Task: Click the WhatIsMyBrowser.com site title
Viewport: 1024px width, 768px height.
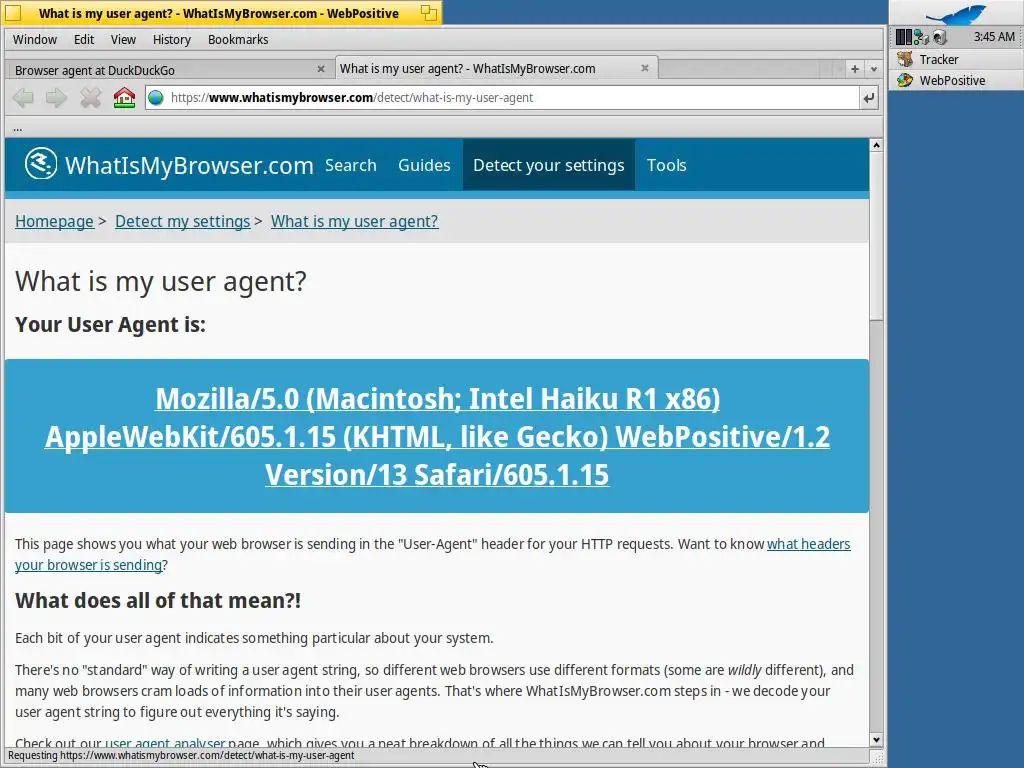Action: tap(189, 165)
